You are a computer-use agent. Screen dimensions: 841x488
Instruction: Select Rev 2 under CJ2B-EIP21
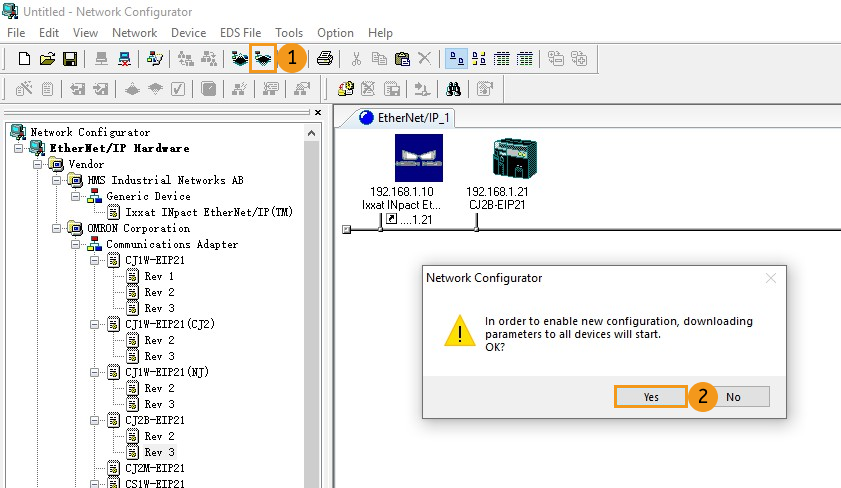click(159, 436)
